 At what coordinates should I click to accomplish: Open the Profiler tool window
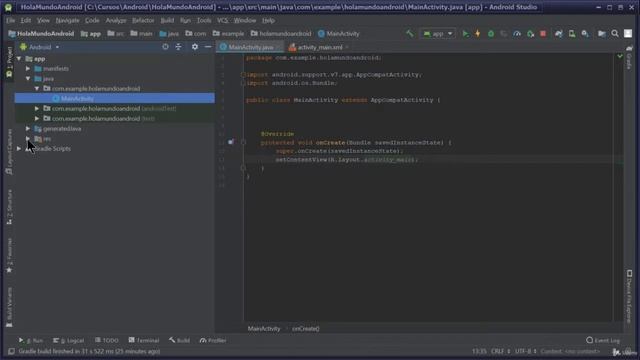(x=213, y=340)
